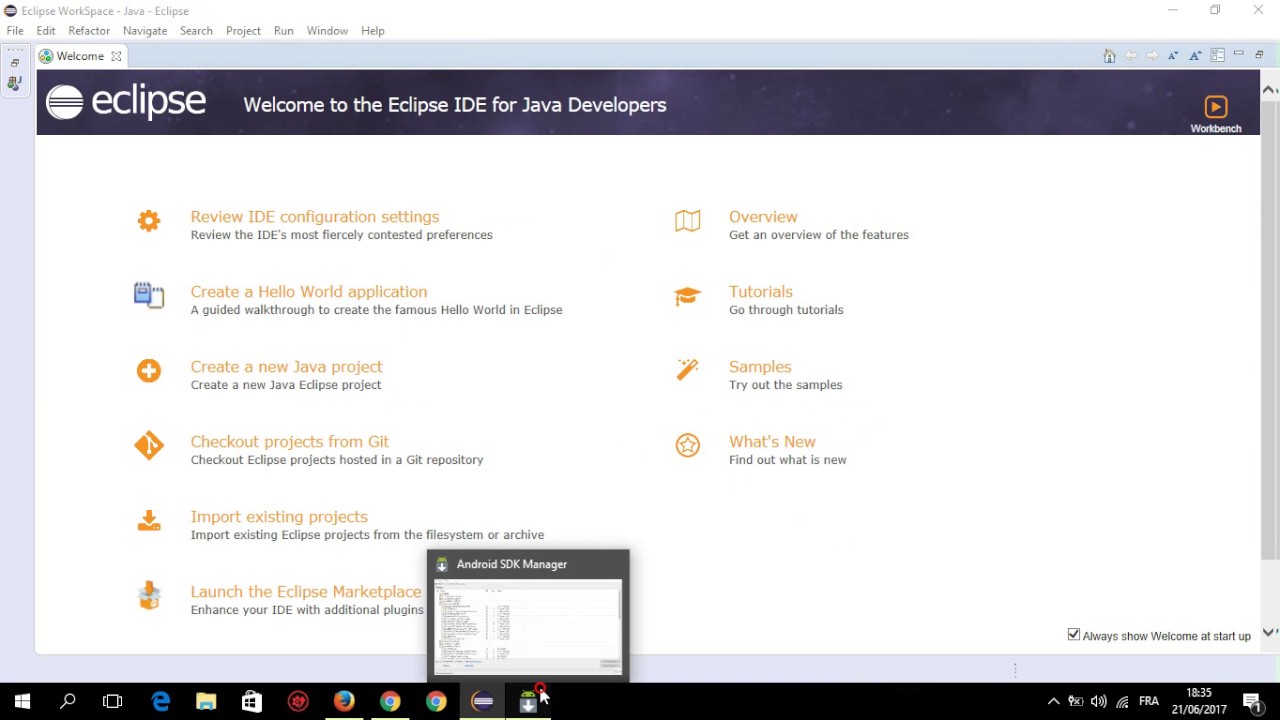Click the Wi-Fi network tray icon
Image resolution: width=1280 pixels, height=720 pixels.
point(1122,702)
